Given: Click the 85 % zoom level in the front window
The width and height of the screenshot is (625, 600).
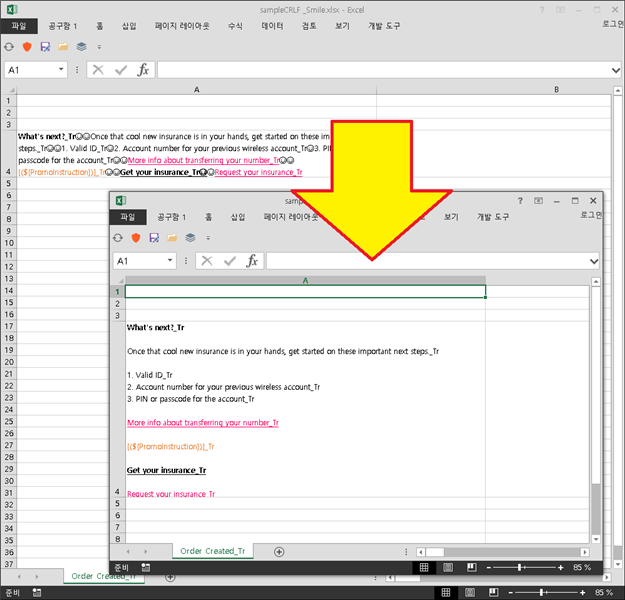Looking at the screenshot, I should click(x=582, y=567).
